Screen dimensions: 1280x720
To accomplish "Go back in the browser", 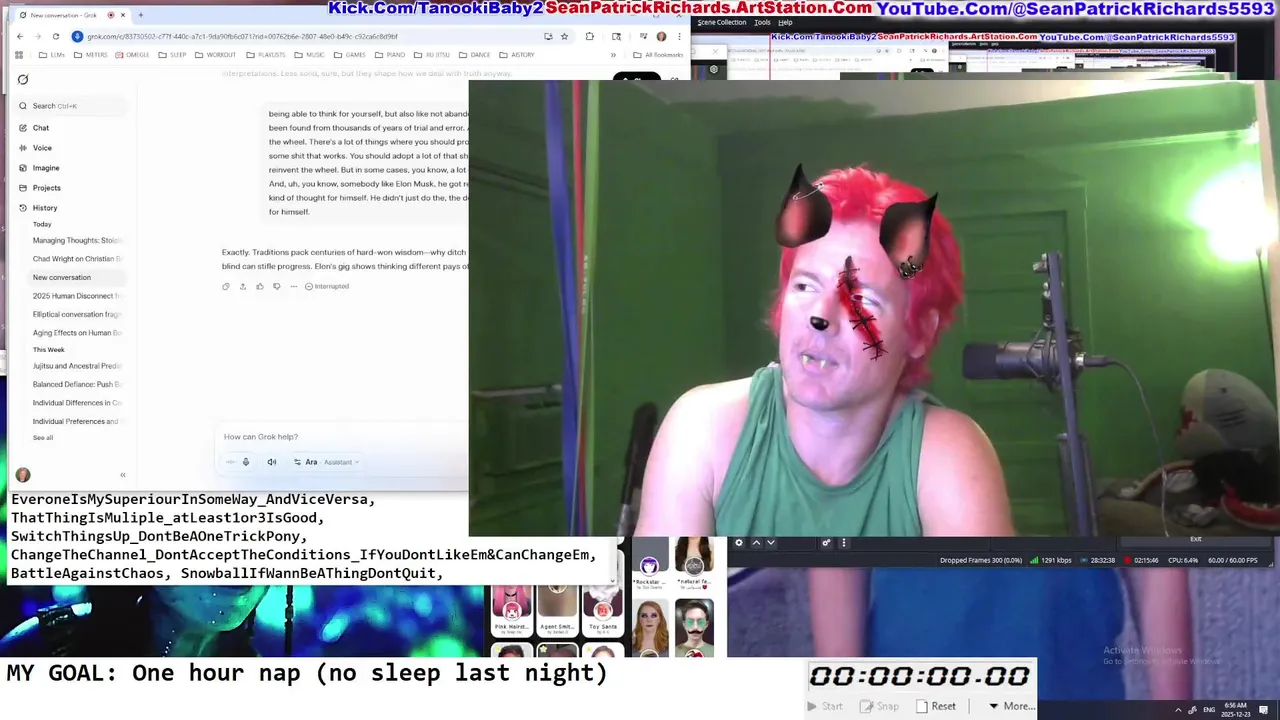I will (x=20, y=37).
